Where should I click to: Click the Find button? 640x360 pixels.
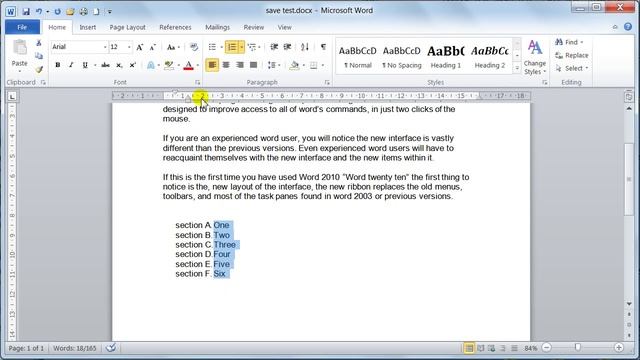pos(569,42)
